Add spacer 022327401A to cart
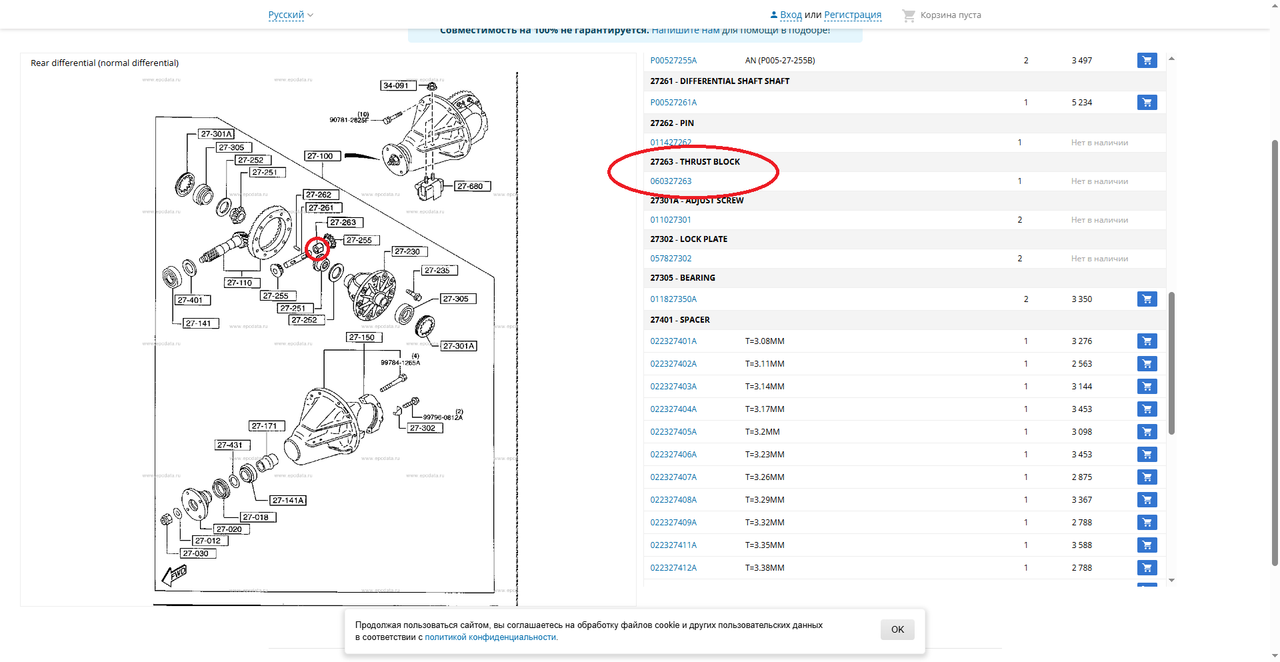 (x=1147, y=341)
